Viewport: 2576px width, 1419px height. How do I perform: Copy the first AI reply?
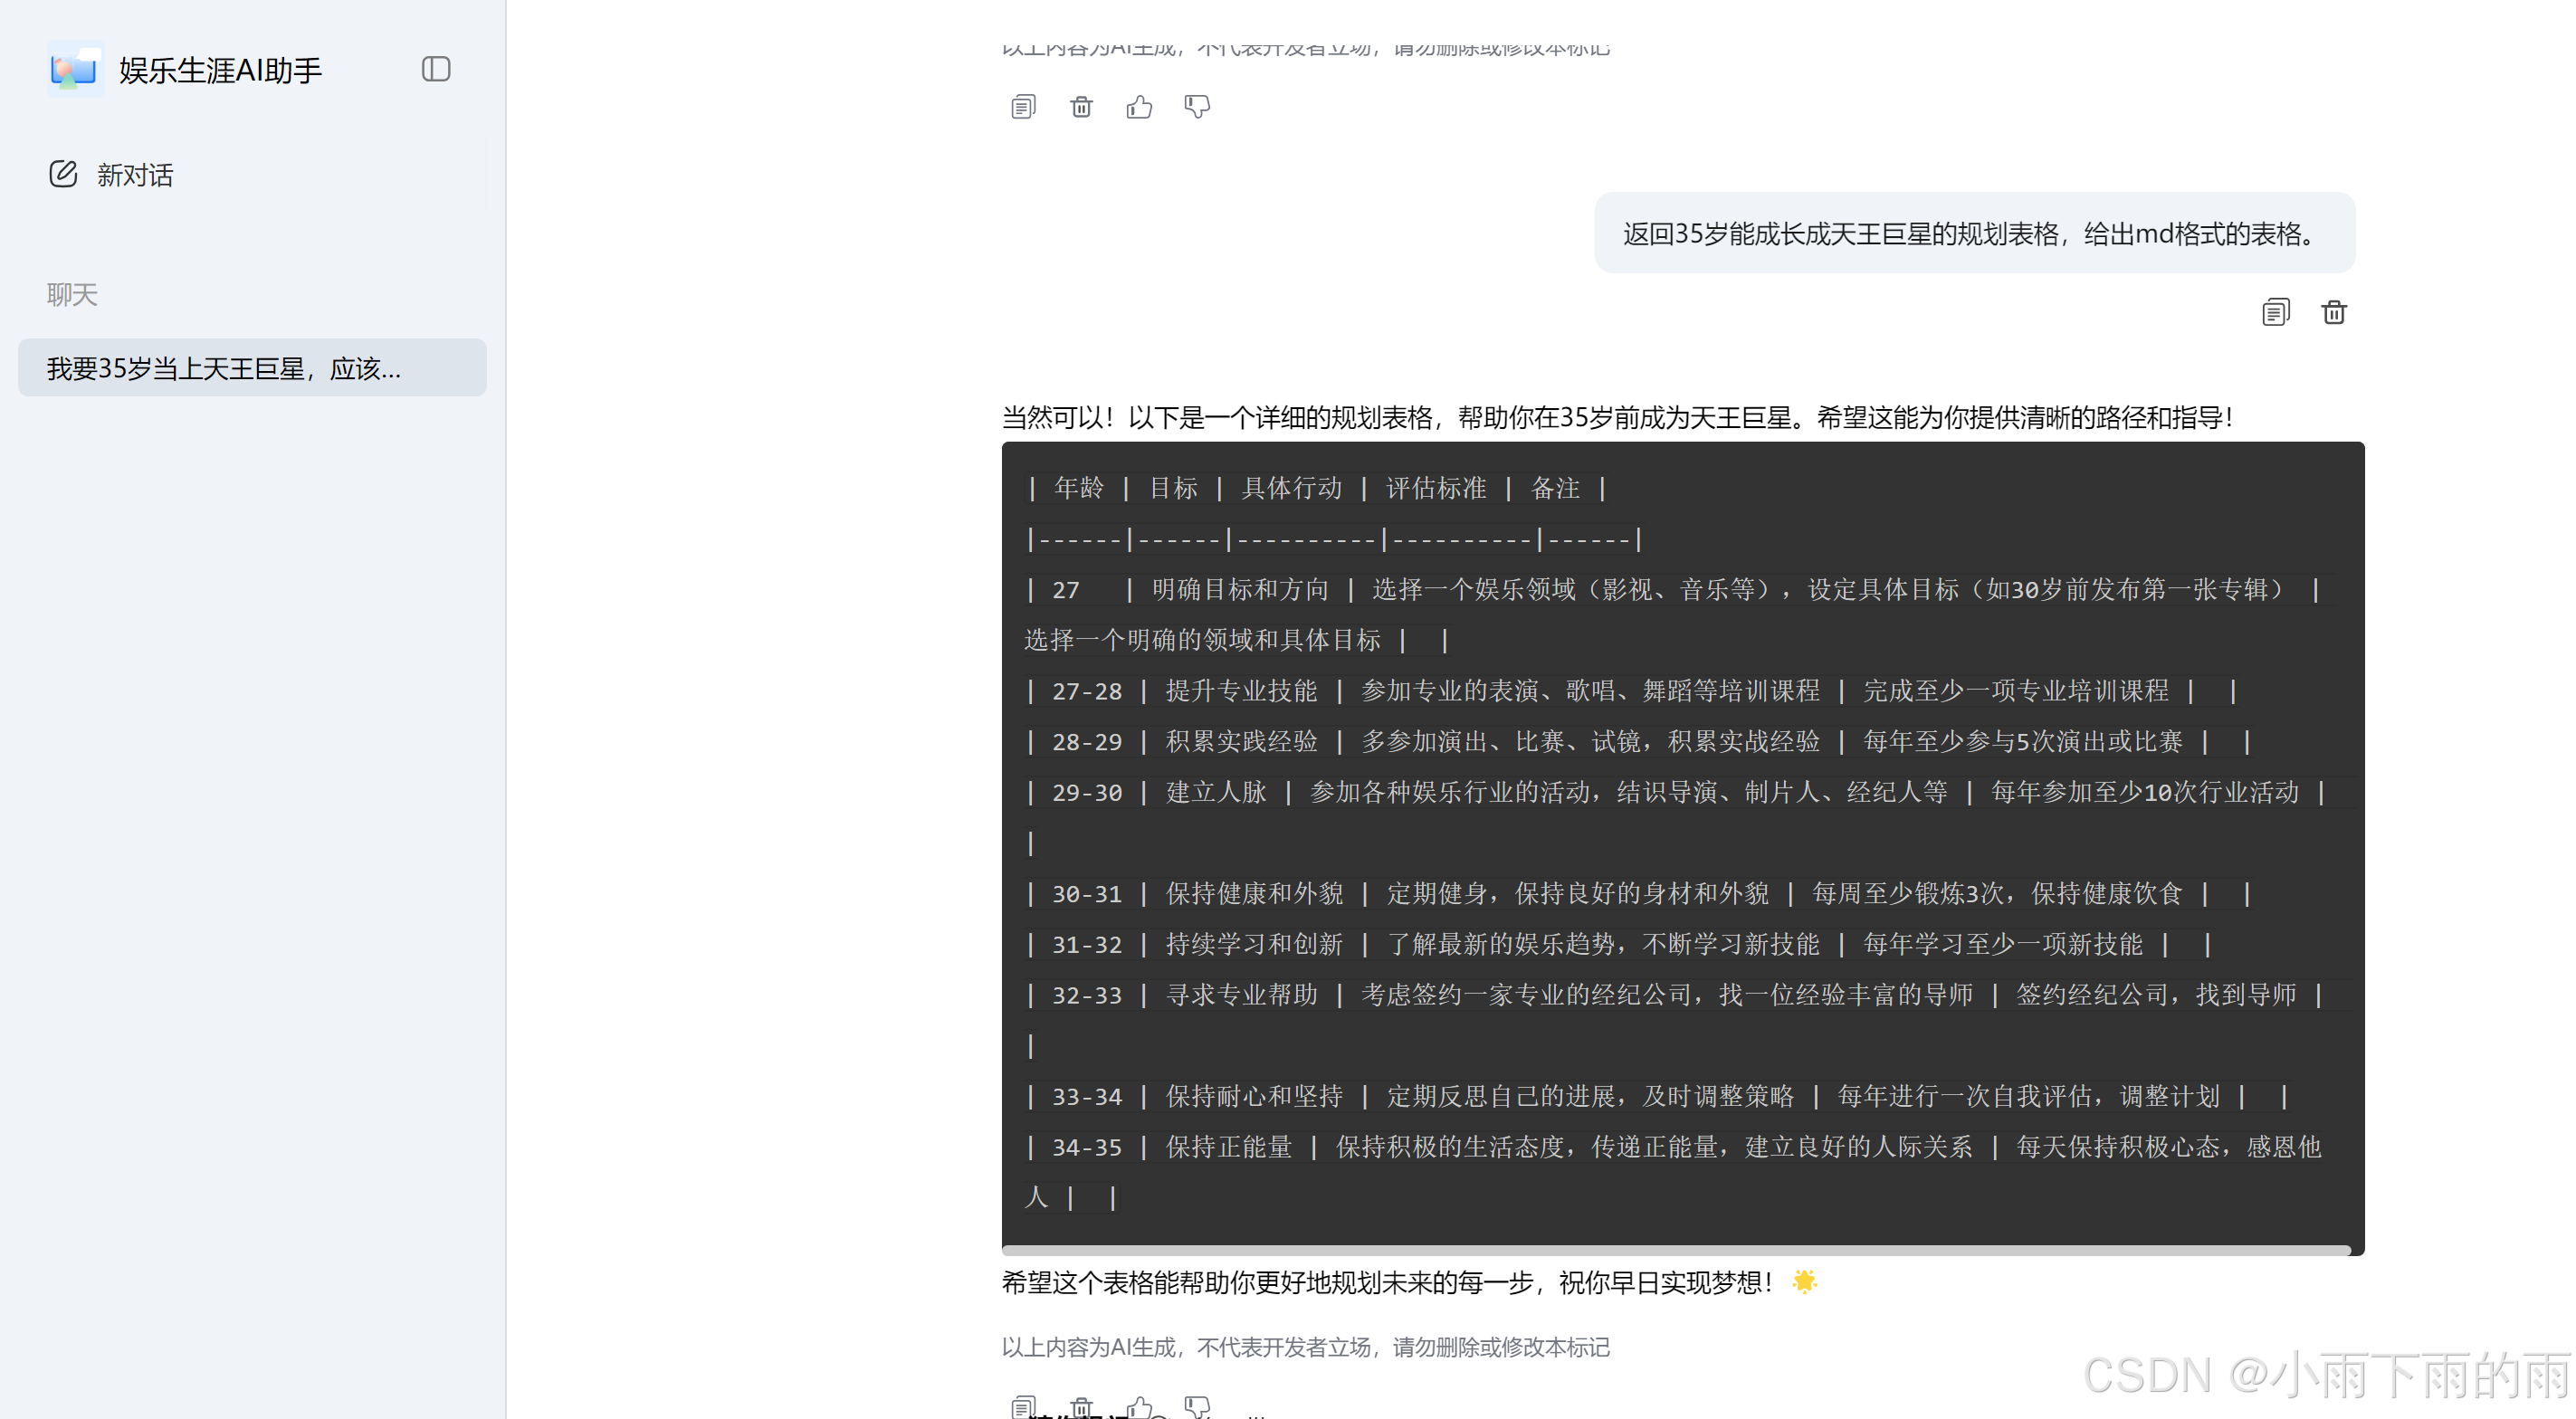(x=1022, y=106)
